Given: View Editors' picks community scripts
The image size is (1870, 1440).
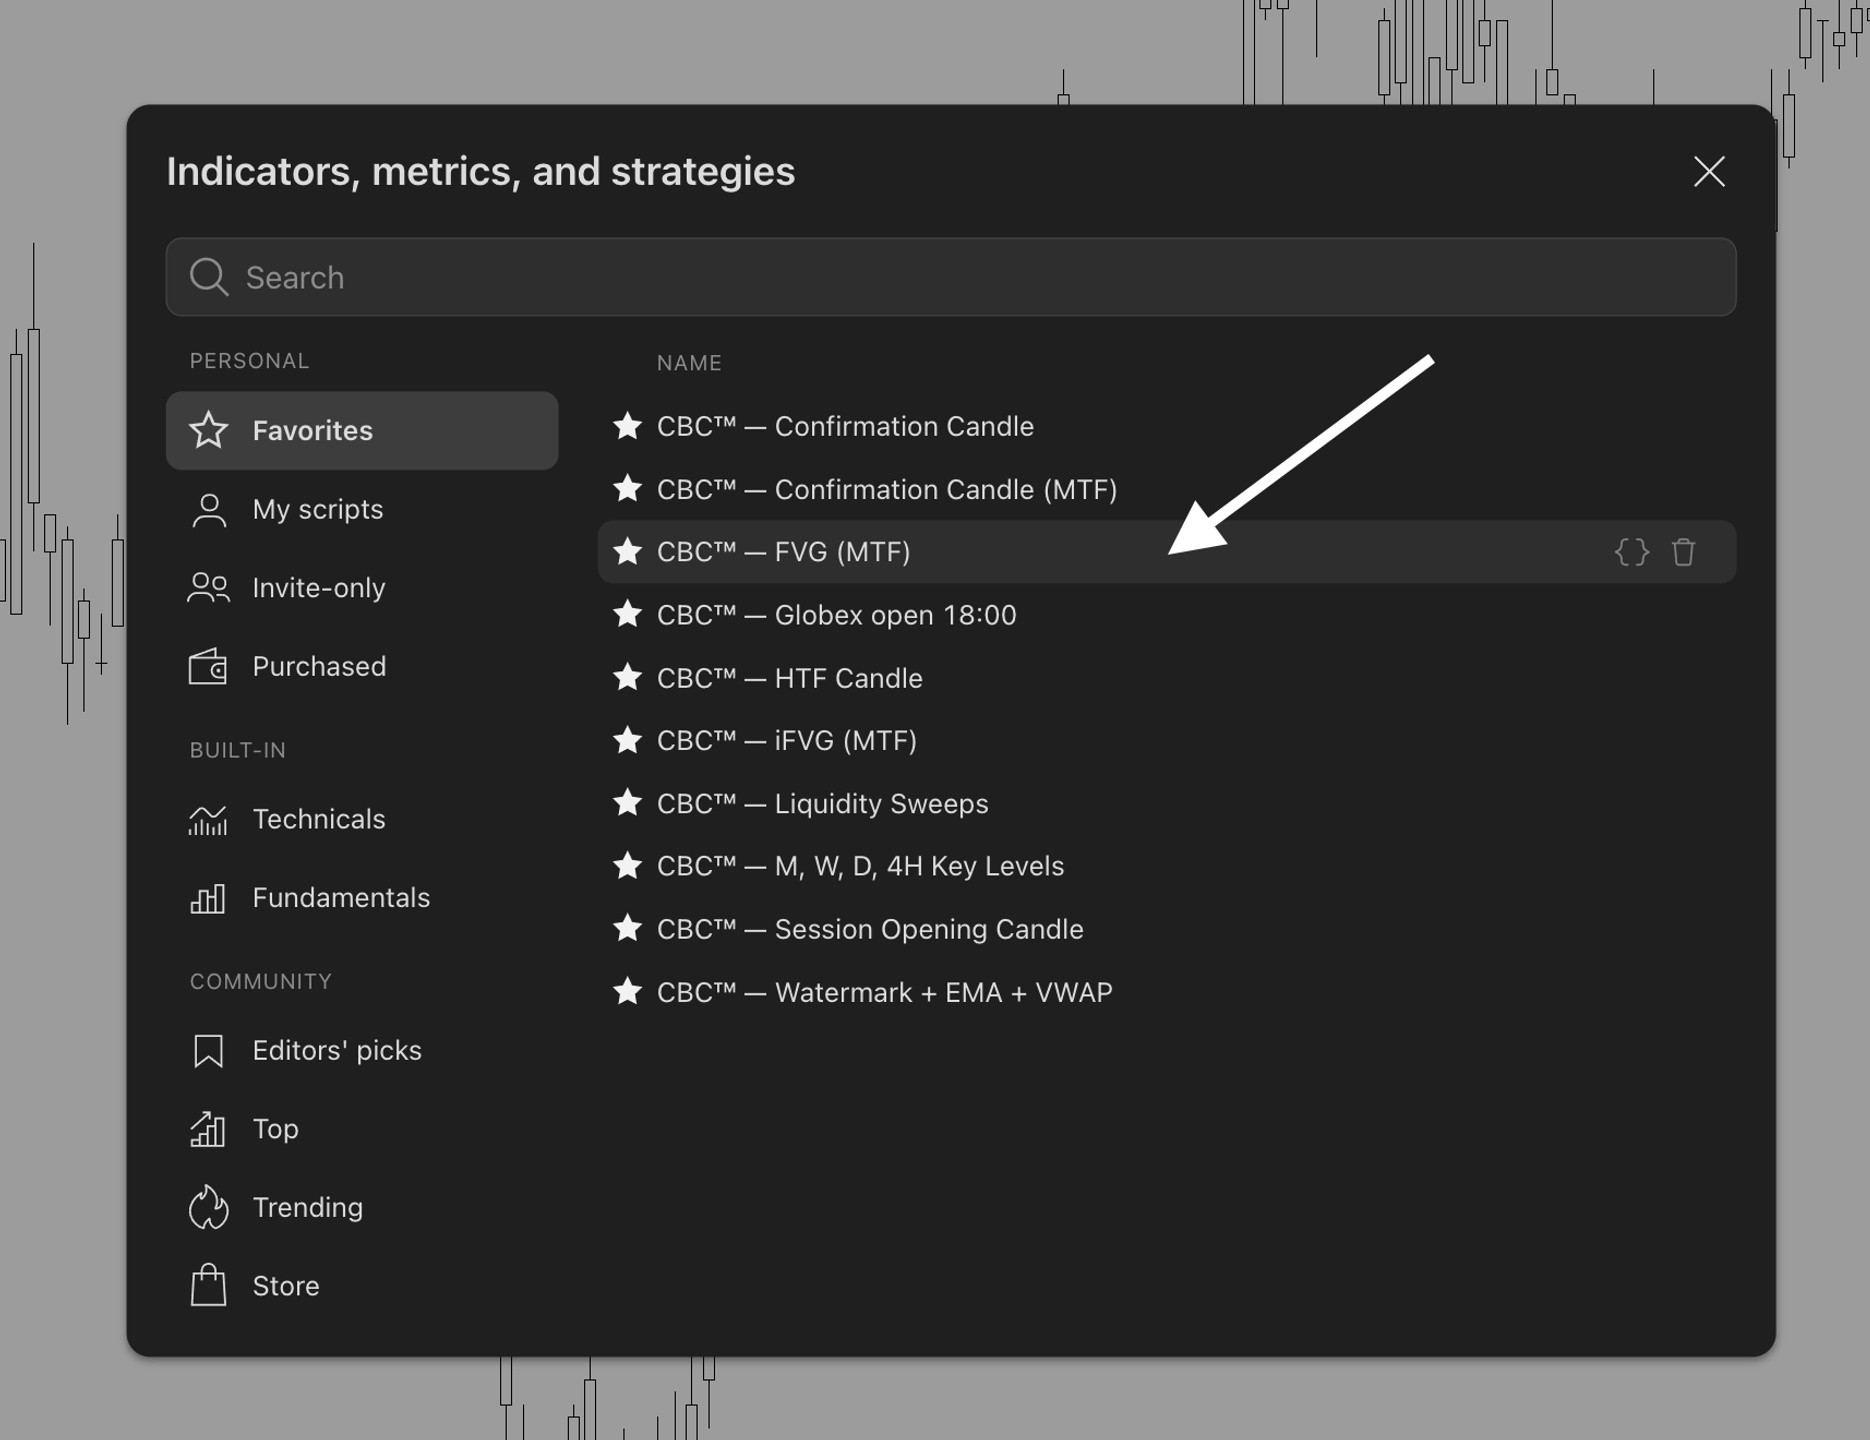Looking at the screenshot, I should click(362, 1050).
